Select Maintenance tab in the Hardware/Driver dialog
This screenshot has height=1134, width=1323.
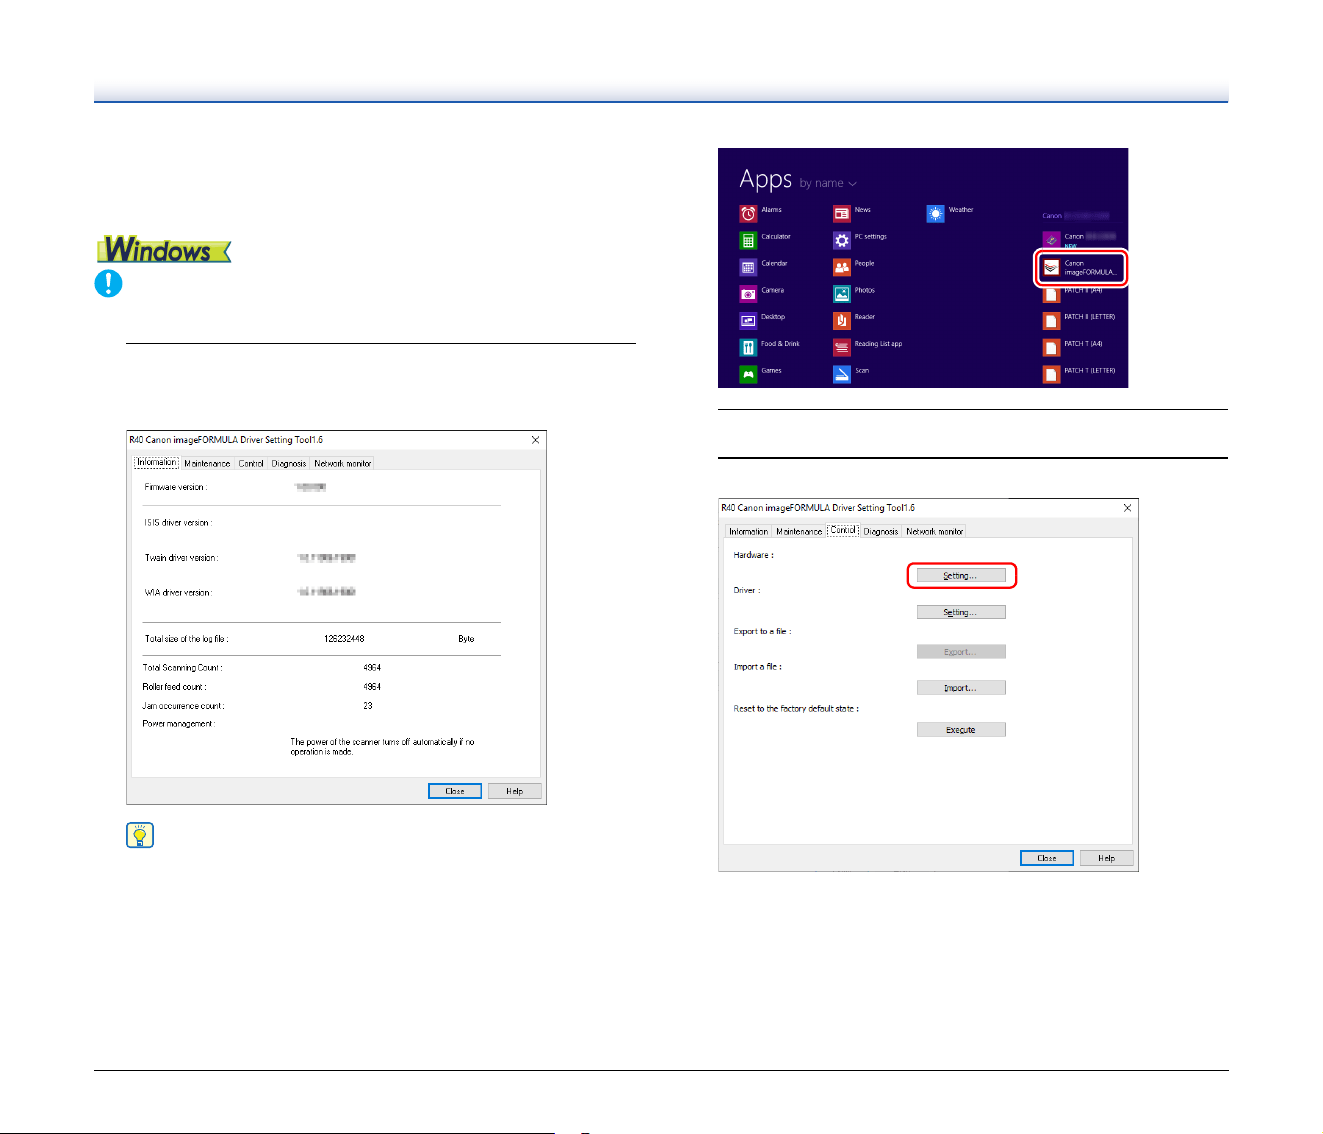799,531
